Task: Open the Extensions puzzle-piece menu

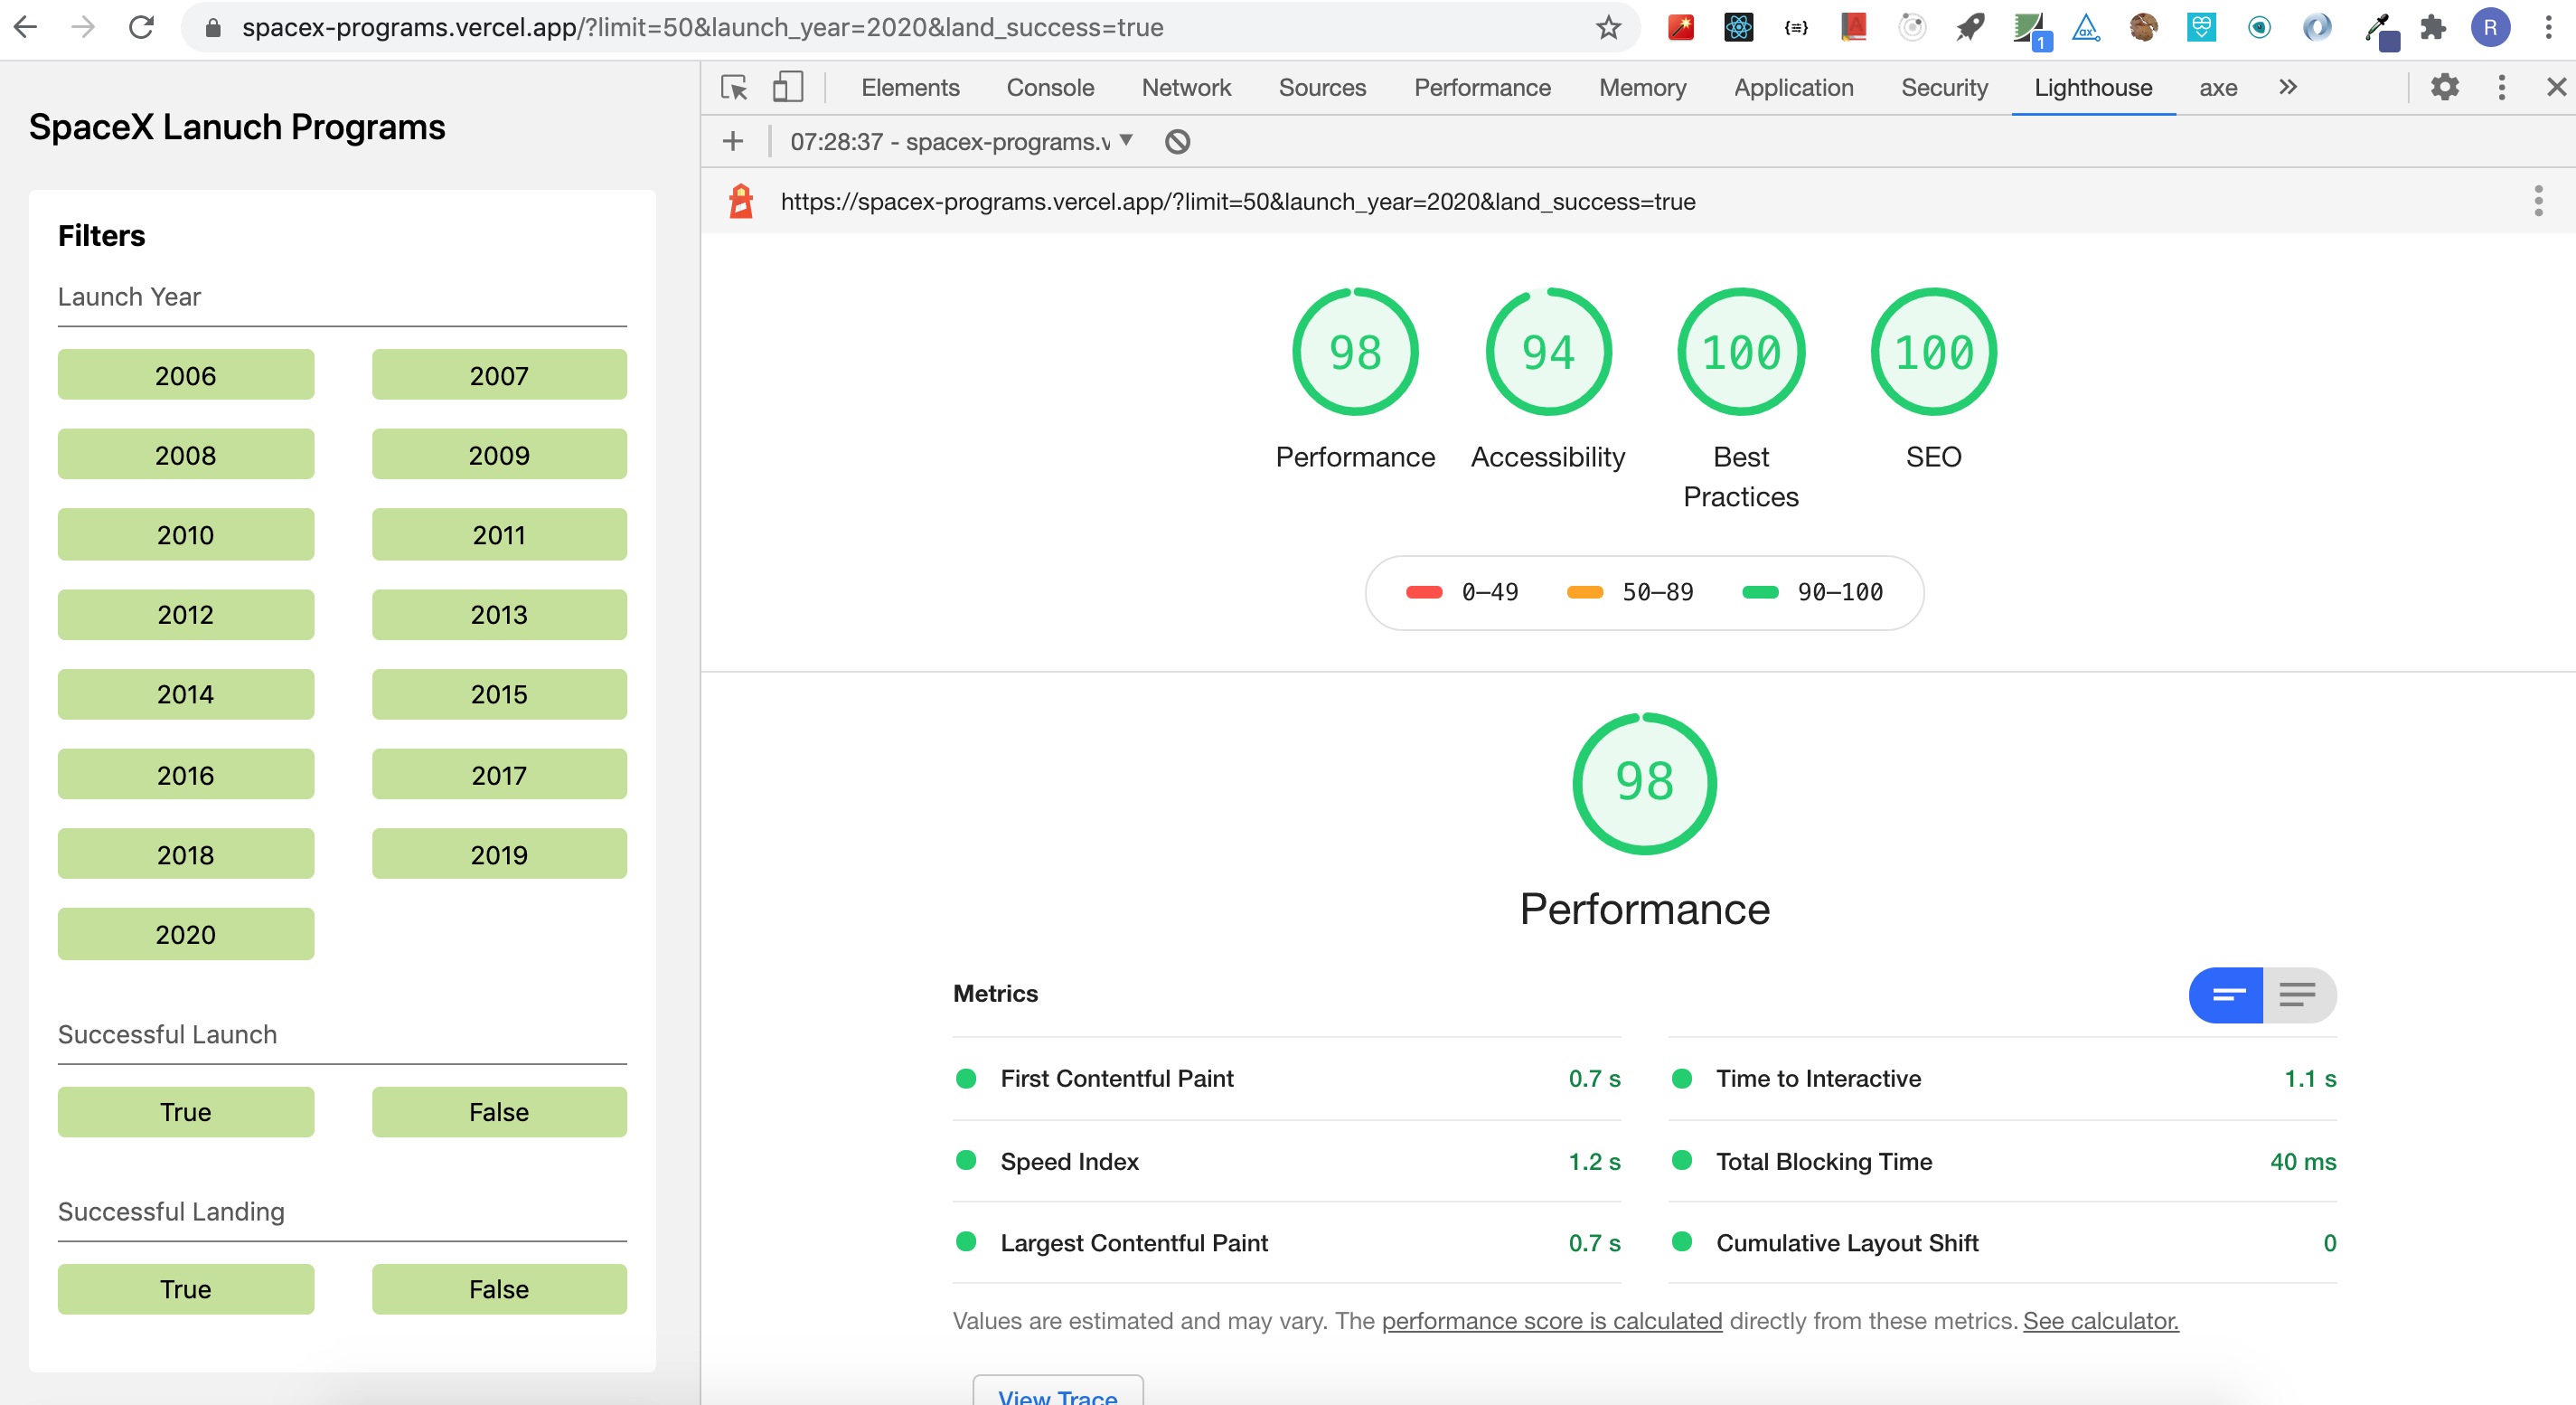Action: [2433, 27]
